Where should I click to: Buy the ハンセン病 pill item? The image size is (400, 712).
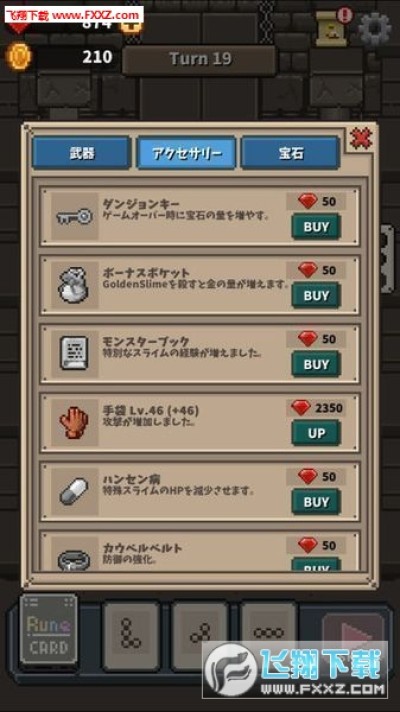point(316,502)
